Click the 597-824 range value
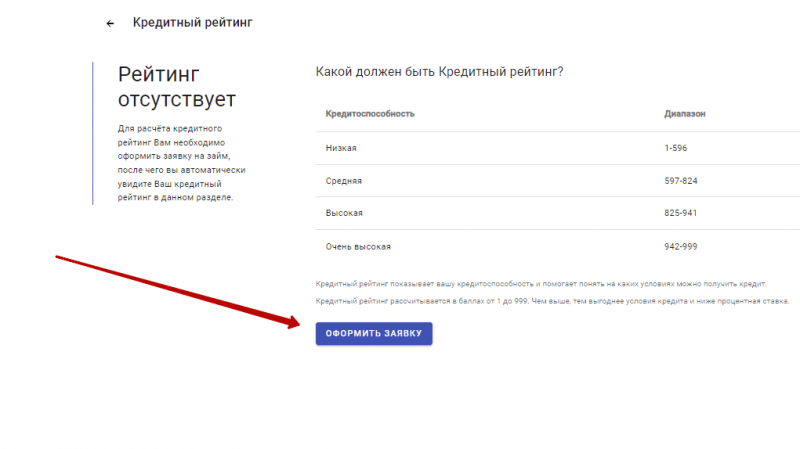The height and width of the screenshot is (449, 800). [x=680, y=181]
